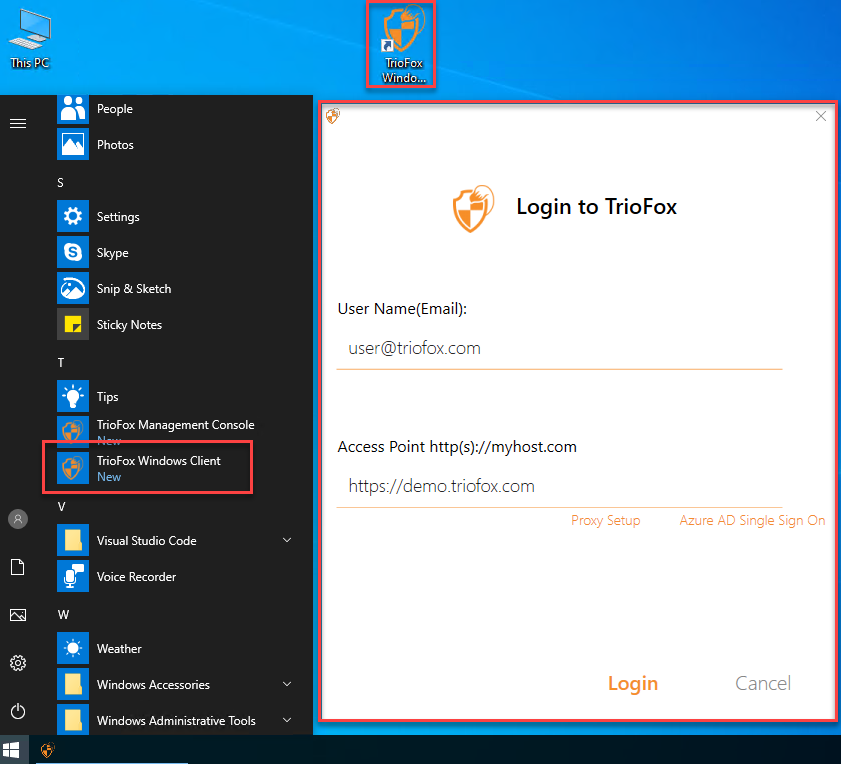This screenshot has height=764, width=841.
Task: Click the Login button
Action: point(633,684)
